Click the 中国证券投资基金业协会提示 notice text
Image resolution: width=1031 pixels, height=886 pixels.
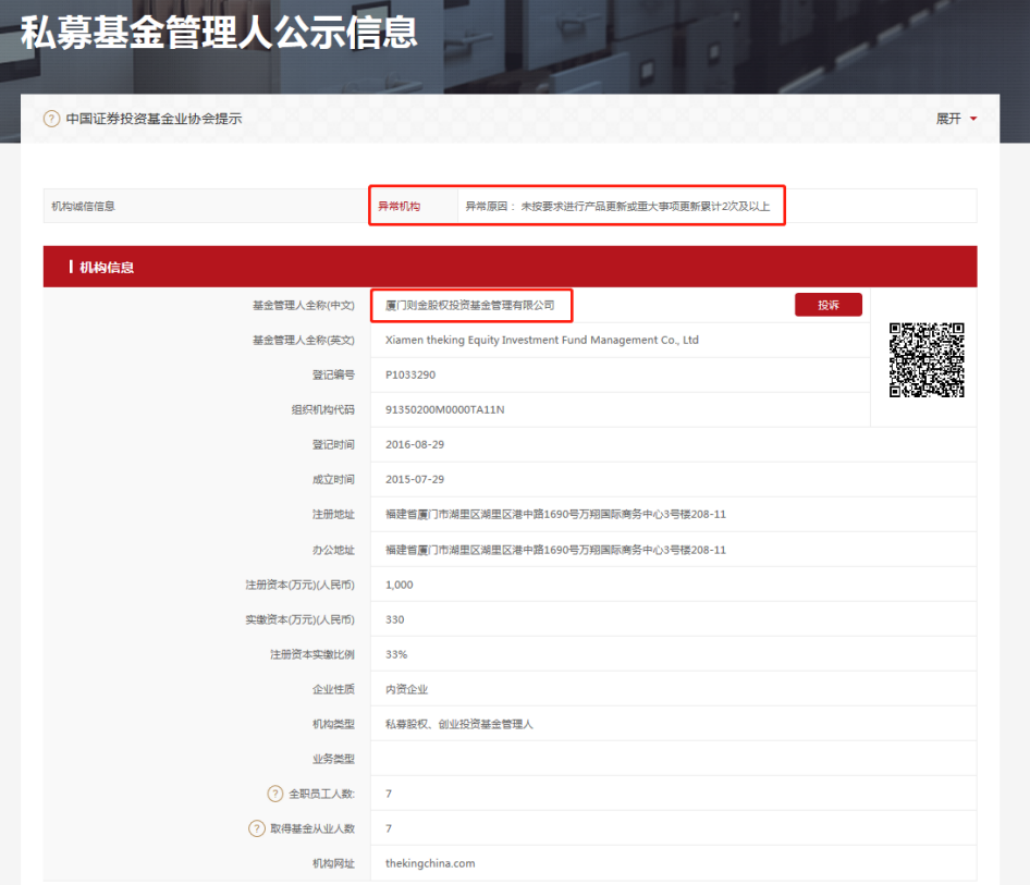154,119
